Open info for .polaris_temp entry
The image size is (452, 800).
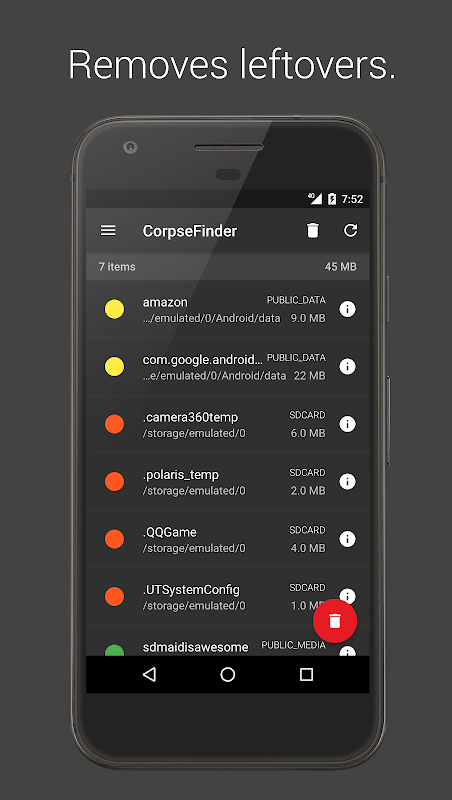tap(347, 481)
